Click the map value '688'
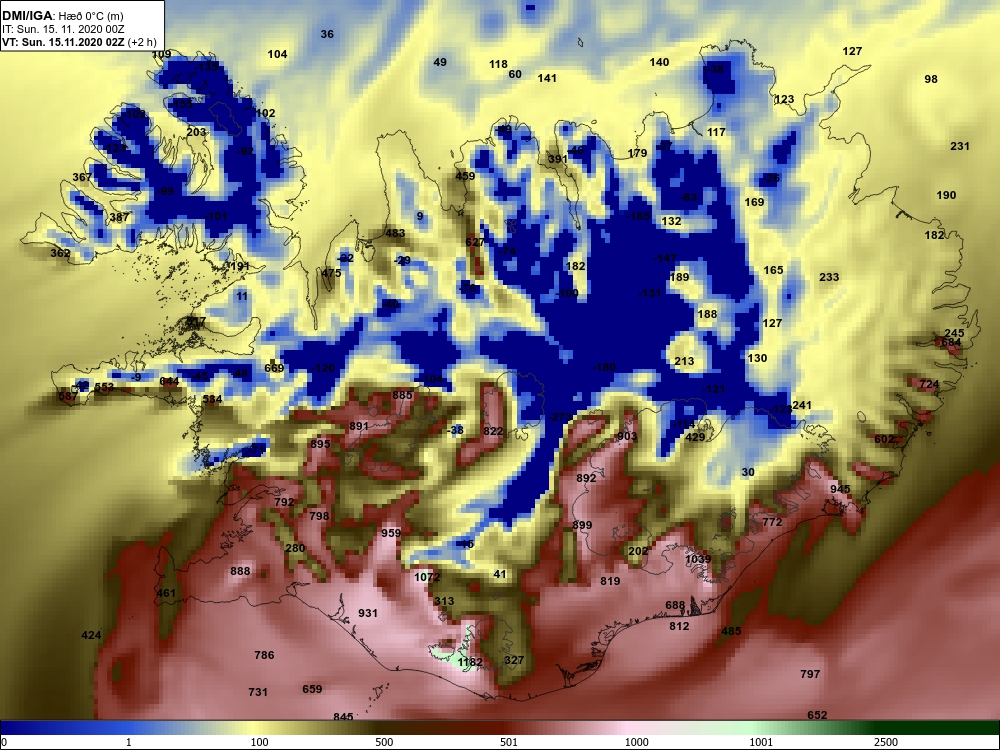This screenshot has height=750, width=1000. pos(675,605)
